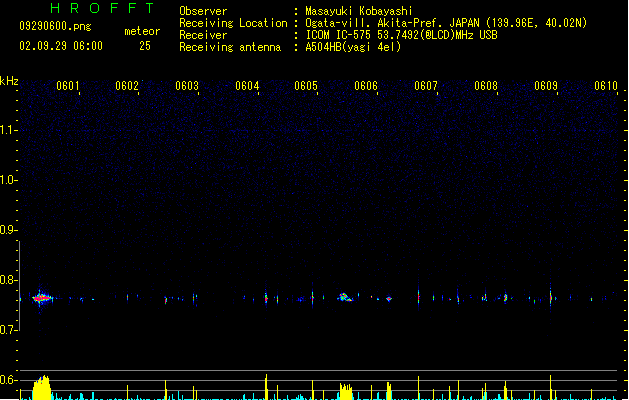Click the Ogata-vill. Akita-Pref. JAPAN location text
This screenshot has width=629, height=400.
coord(446,23)
